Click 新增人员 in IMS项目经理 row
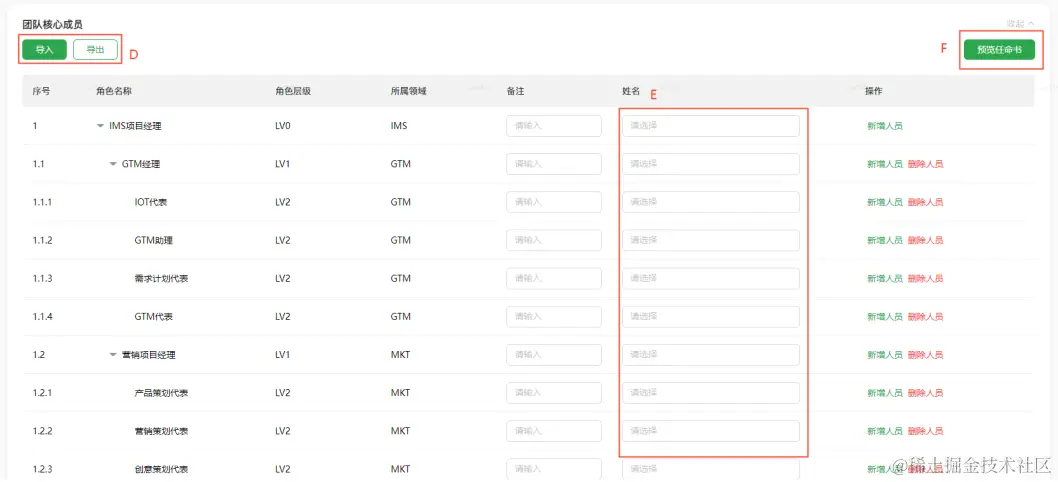Image resolution: width=1058 pixels, height=482 pixels. [x=885, y=126]
